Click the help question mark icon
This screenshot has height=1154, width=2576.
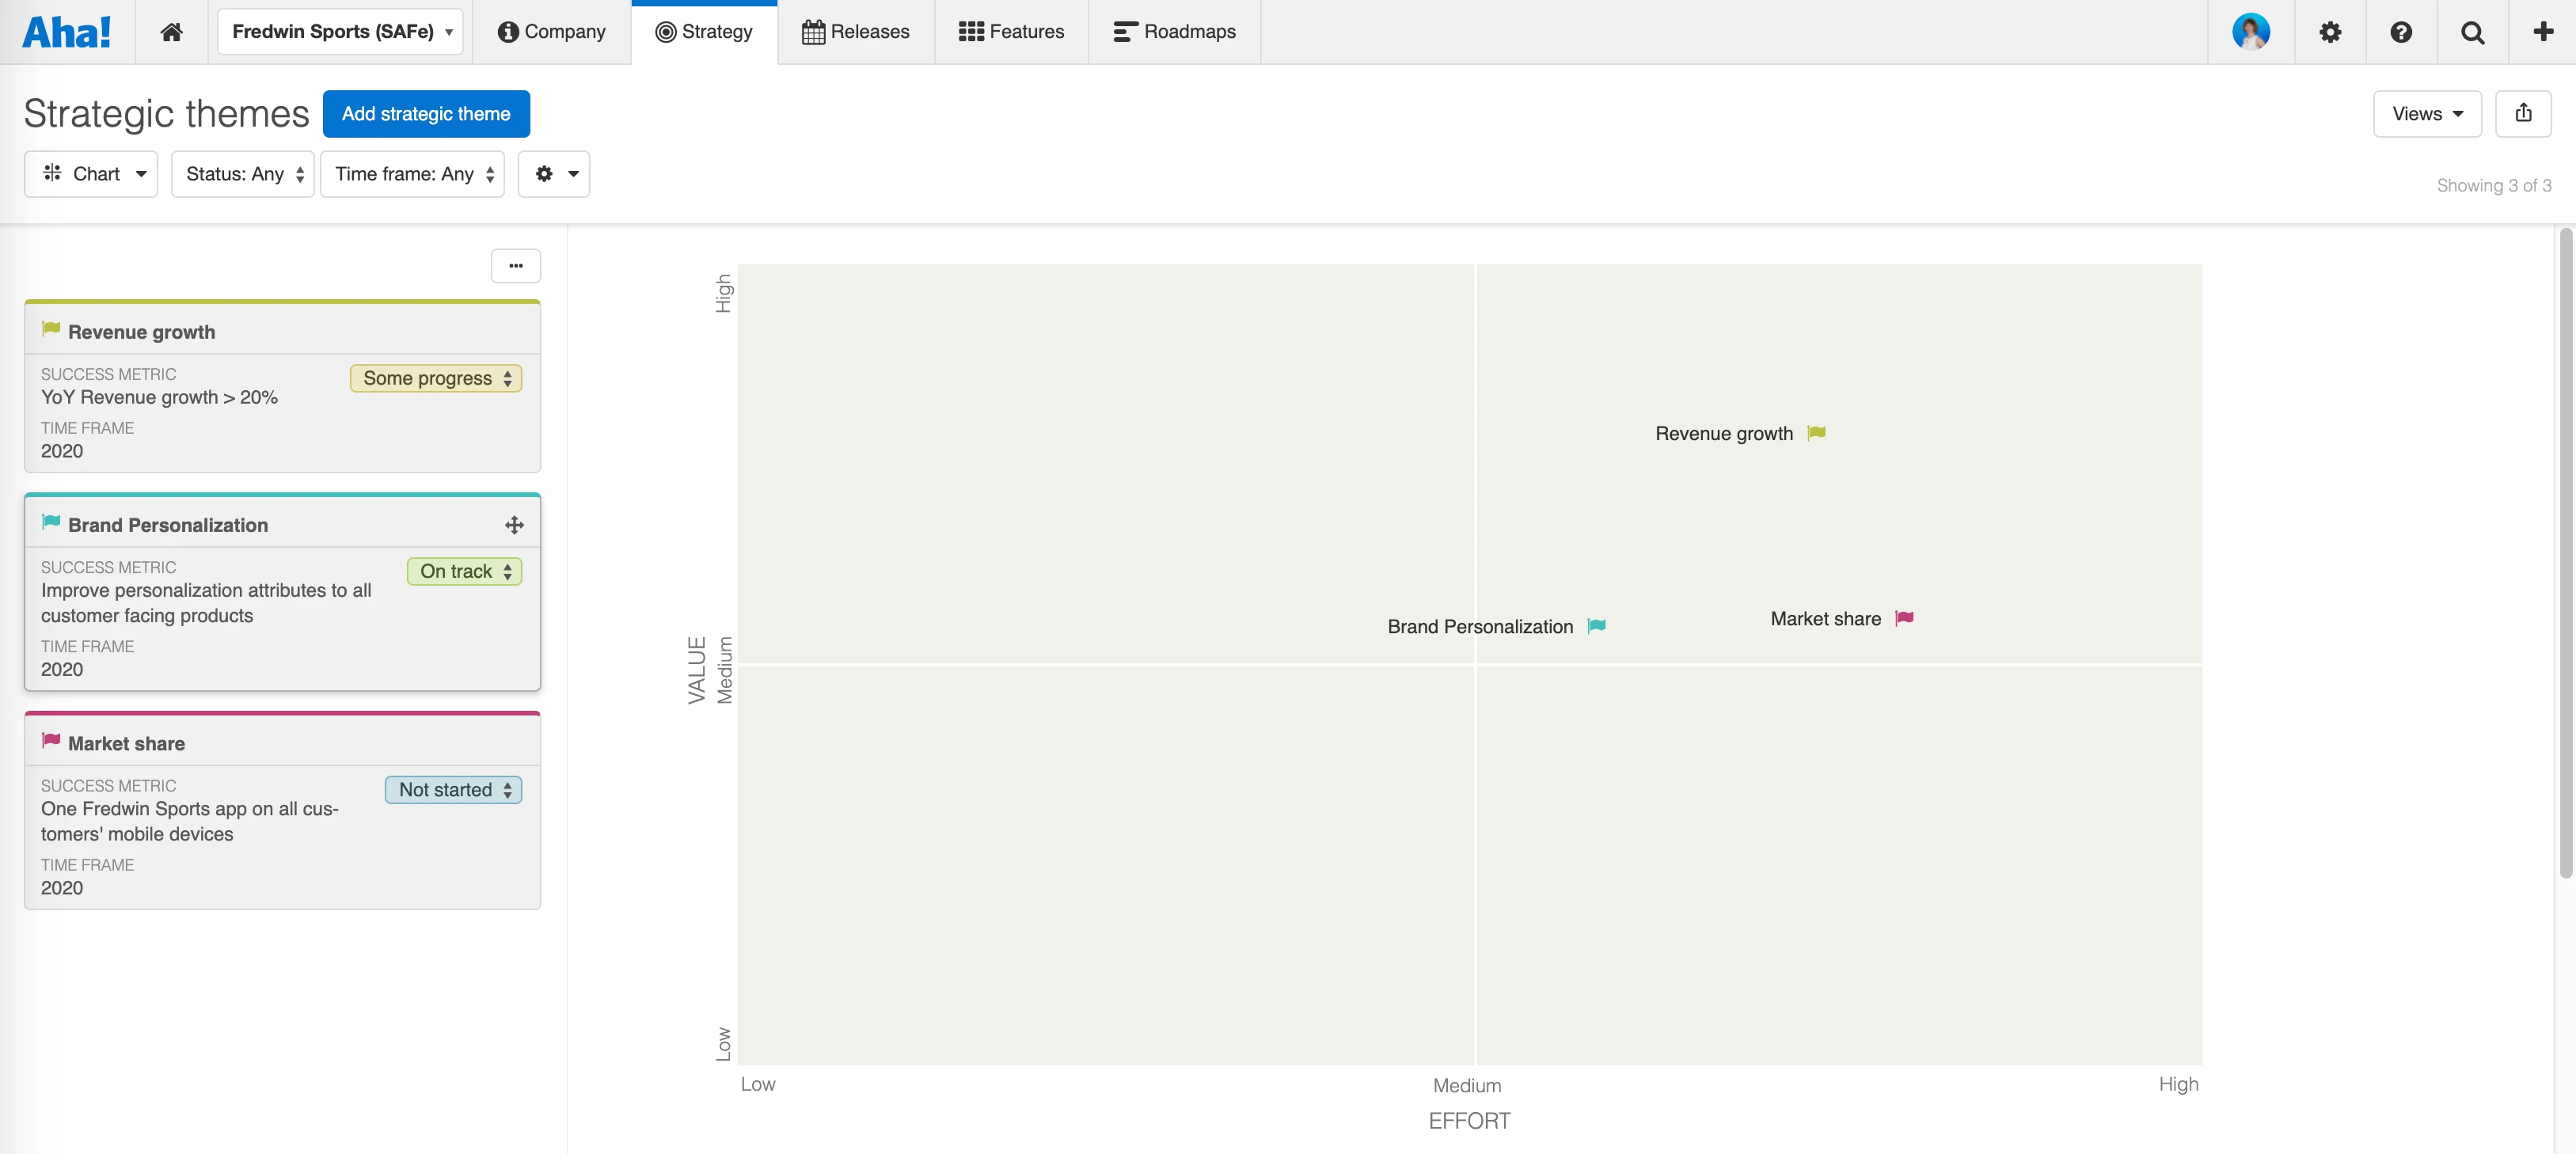tap(2400, 32)
